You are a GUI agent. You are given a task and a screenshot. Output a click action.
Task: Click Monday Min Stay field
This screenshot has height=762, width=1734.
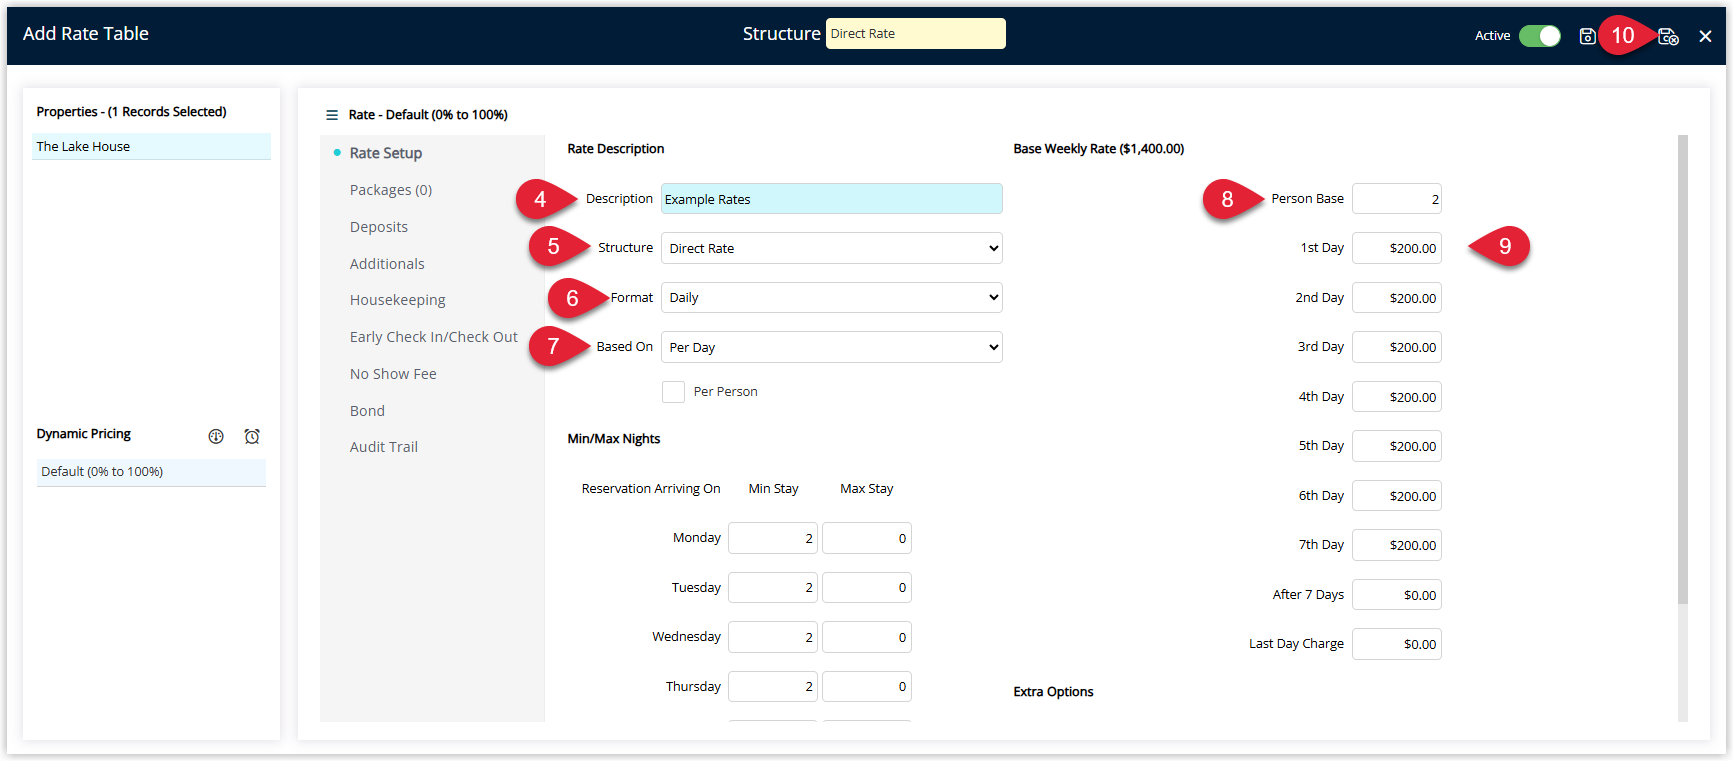pos(773,538)
